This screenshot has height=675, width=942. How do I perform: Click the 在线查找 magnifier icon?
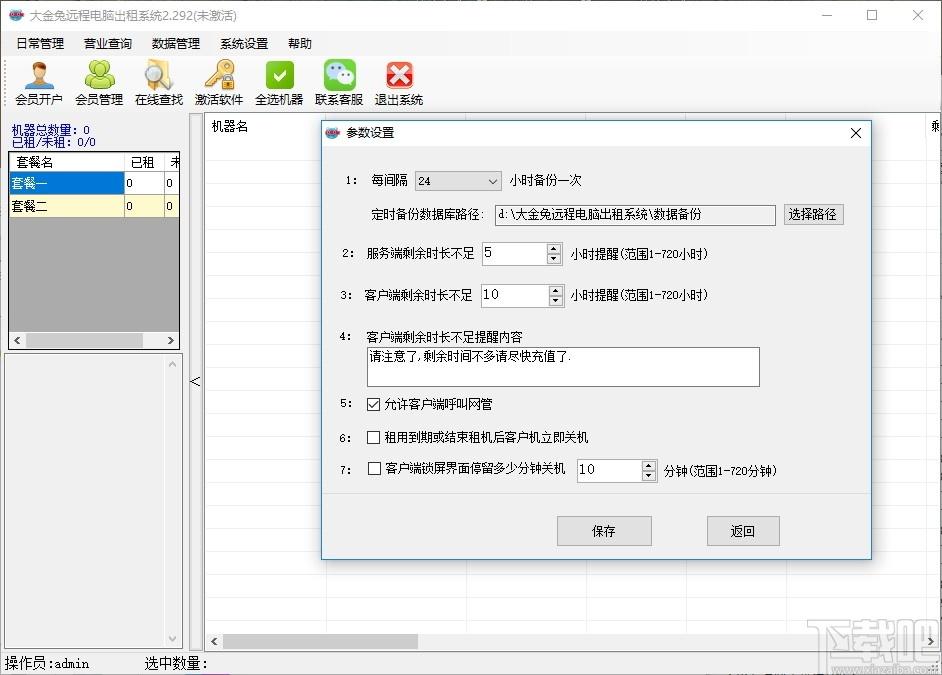159,83
